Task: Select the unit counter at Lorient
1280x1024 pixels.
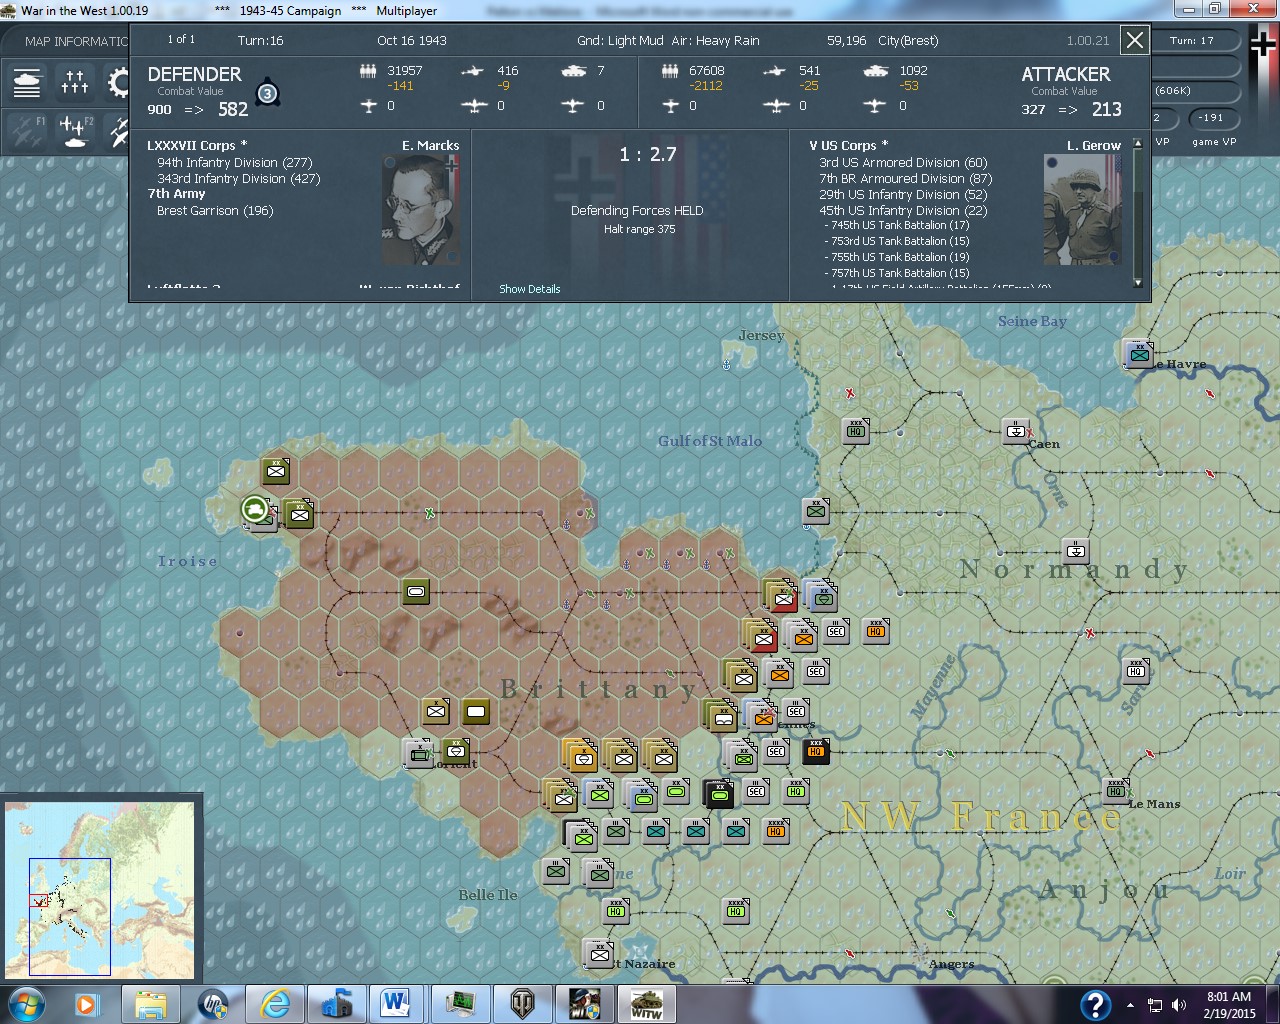Action: 418,753
